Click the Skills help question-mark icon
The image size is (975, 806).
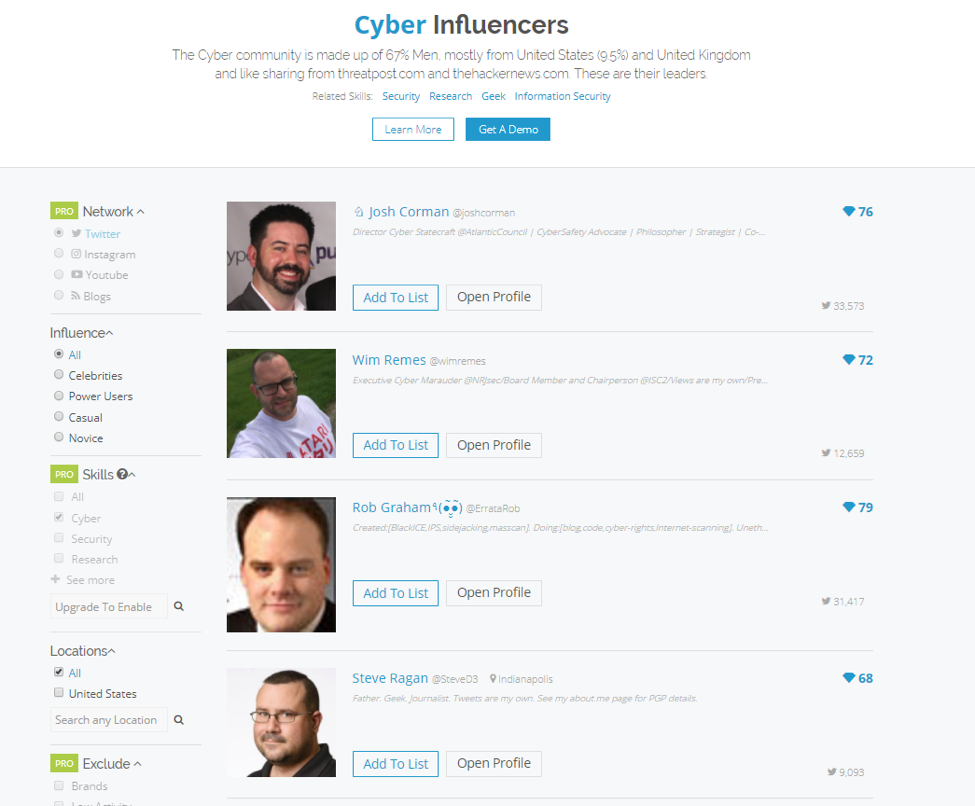(x=122, y=474)
